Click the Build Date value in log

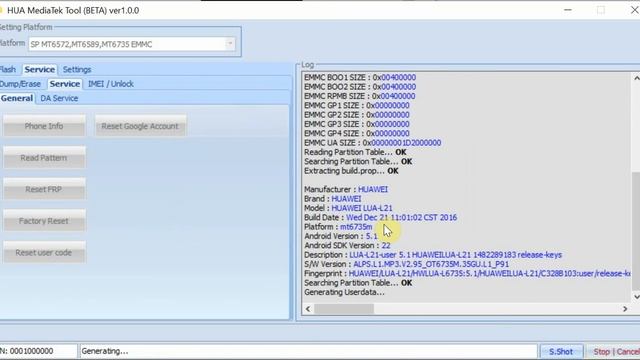401,218
